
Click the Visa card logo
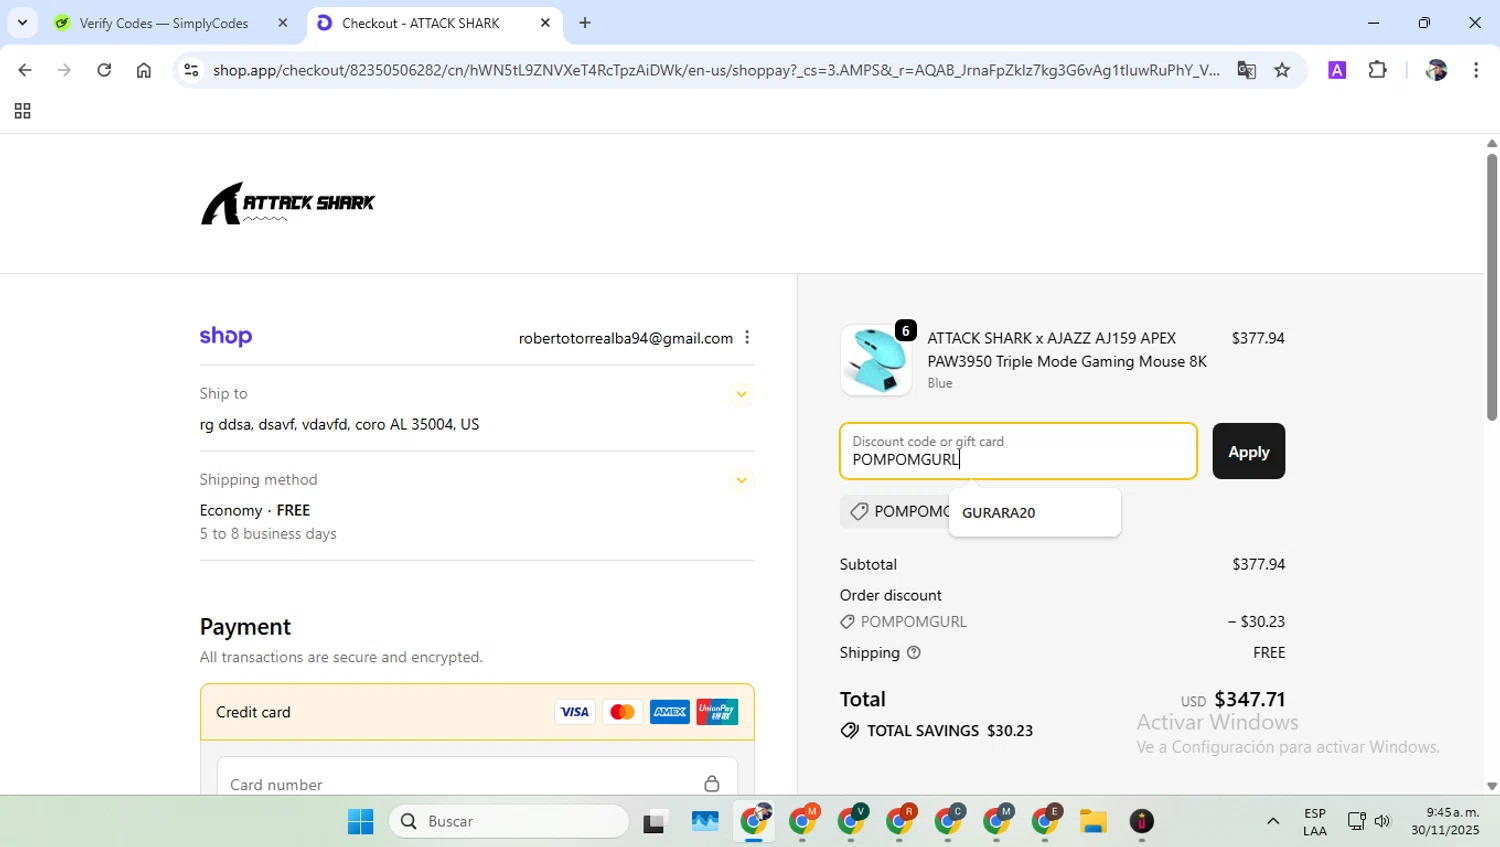[x=574, y=712]
